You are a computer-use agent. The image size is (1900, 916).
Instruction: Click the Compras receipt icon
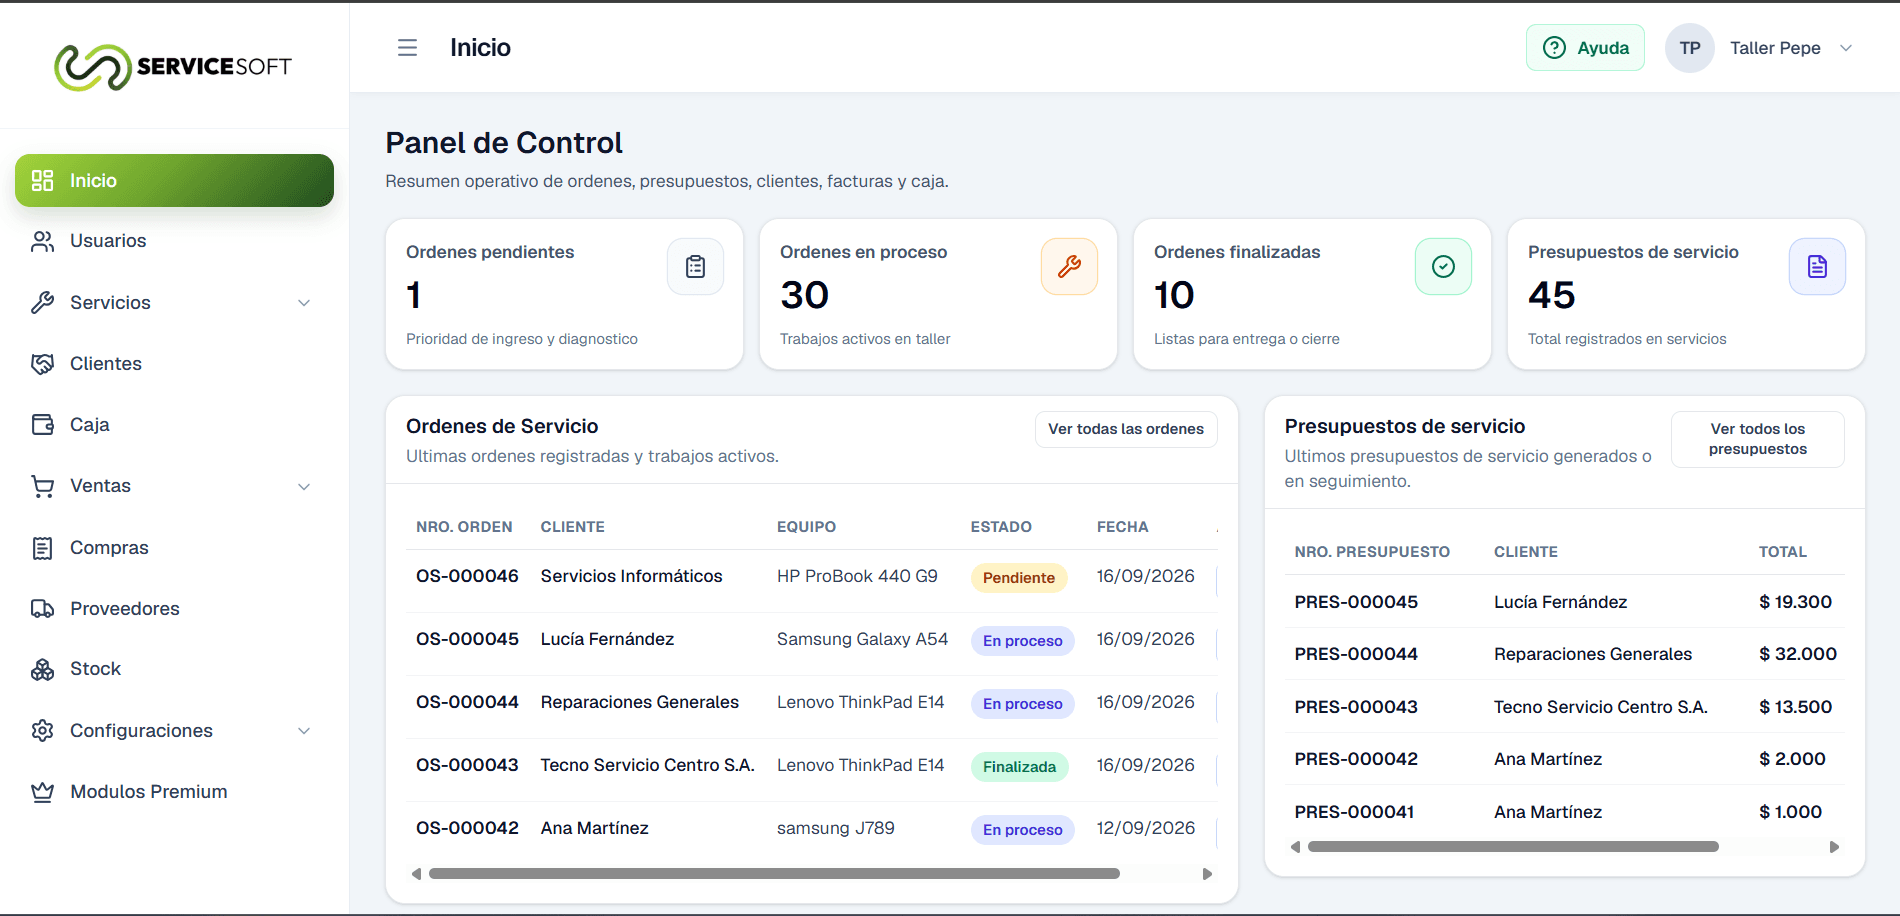coord(42,548)
